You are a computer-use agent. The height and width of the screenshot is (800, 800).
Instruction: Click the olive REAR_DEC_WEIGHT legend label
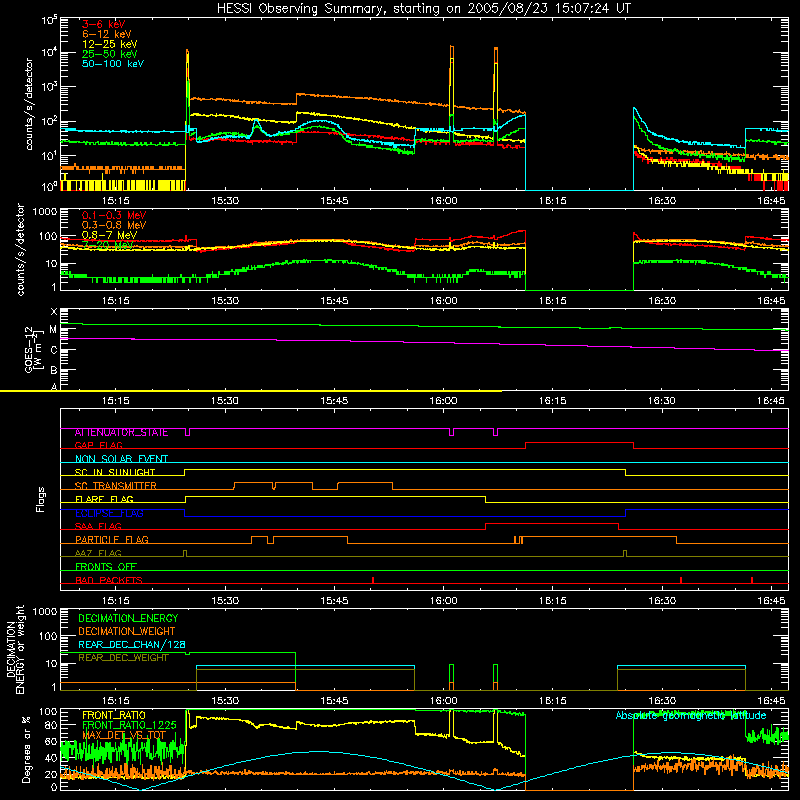123,658
